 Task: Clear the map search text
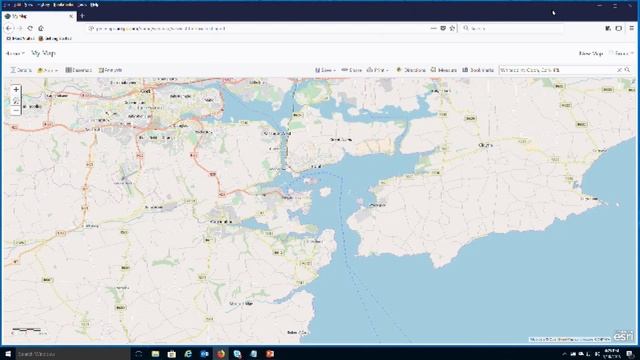point(619,70)
